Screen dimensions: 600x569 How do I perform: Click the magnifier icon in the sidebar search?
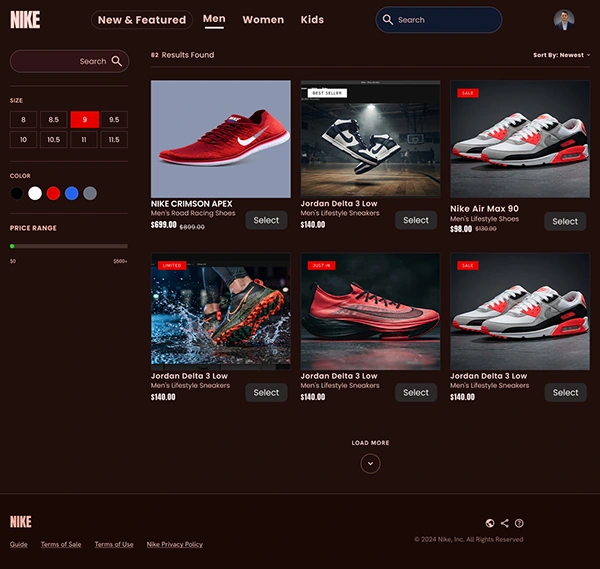[117, 61]
